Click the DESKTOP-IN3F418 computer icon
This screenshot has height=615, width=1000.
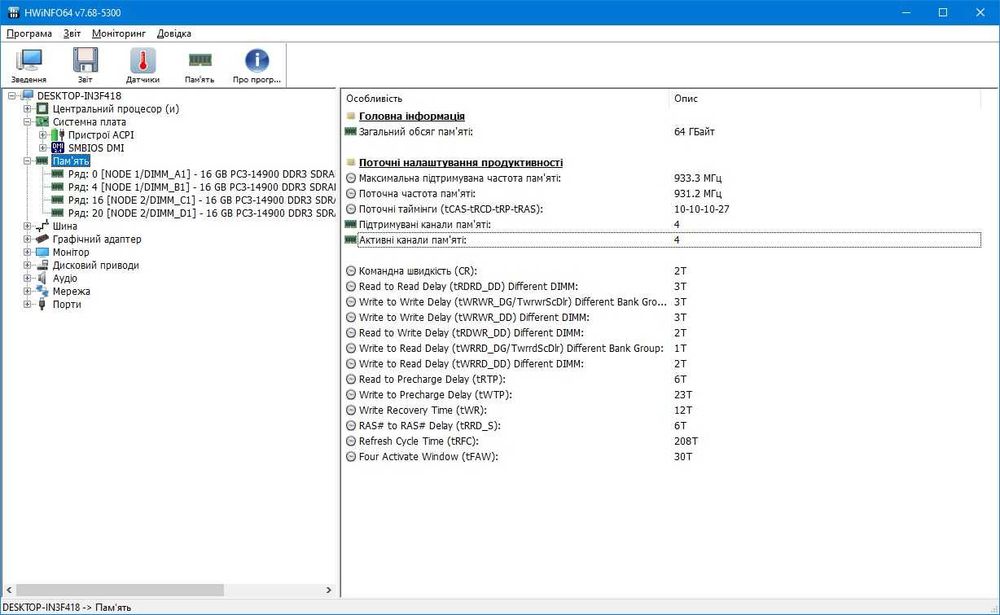click(x=27, y=96)
